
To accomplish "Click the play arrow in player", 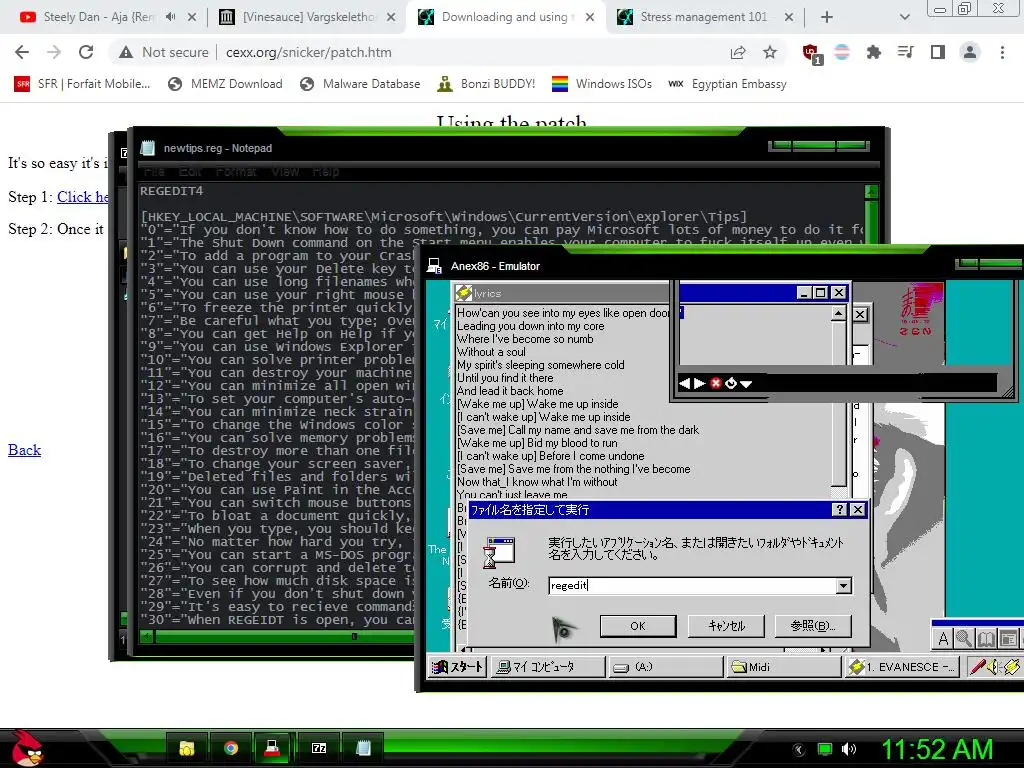I will (x=699, y=383).
